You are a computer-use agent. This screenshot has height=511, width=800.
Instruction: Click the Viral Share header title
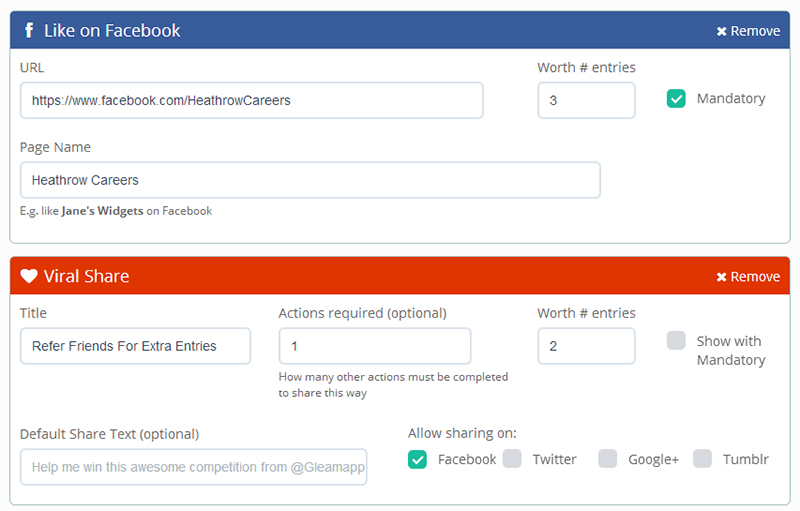pyautogui.click(x=86, y=276)
